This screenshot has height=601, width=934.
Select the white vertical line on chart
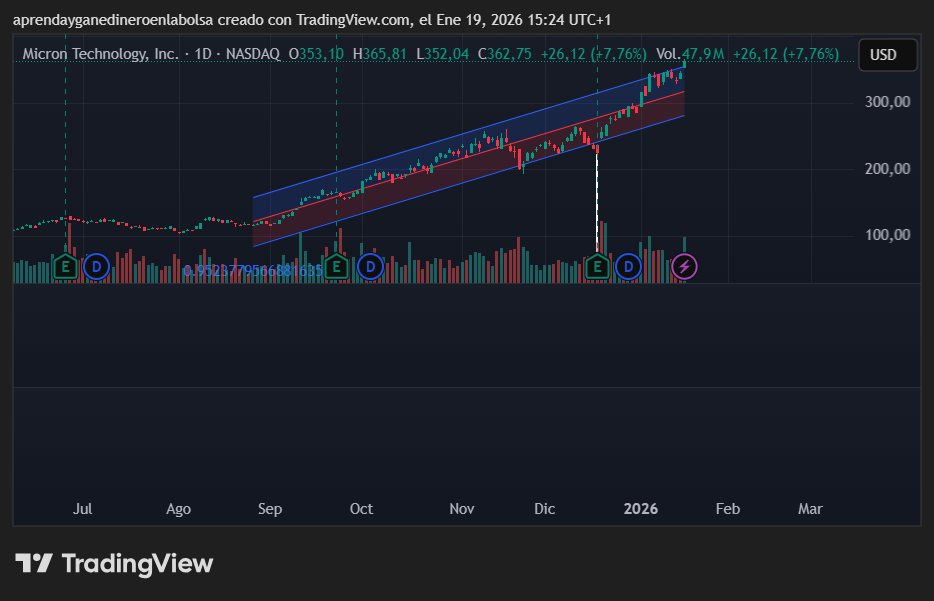tap(597, 200)
